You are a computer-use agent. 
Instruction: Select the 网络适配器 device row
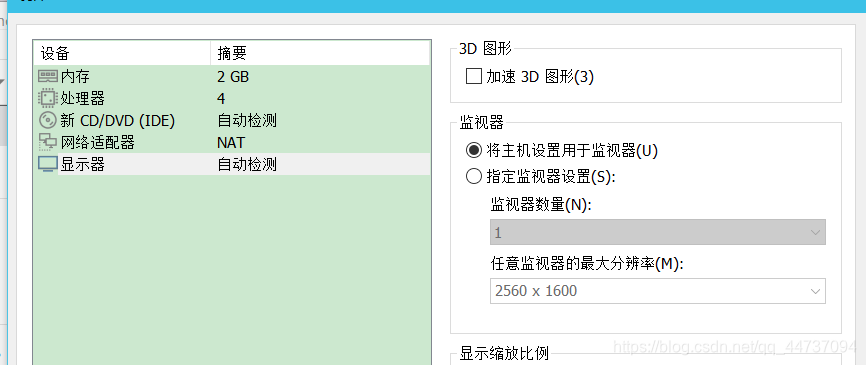coord(231,142)
